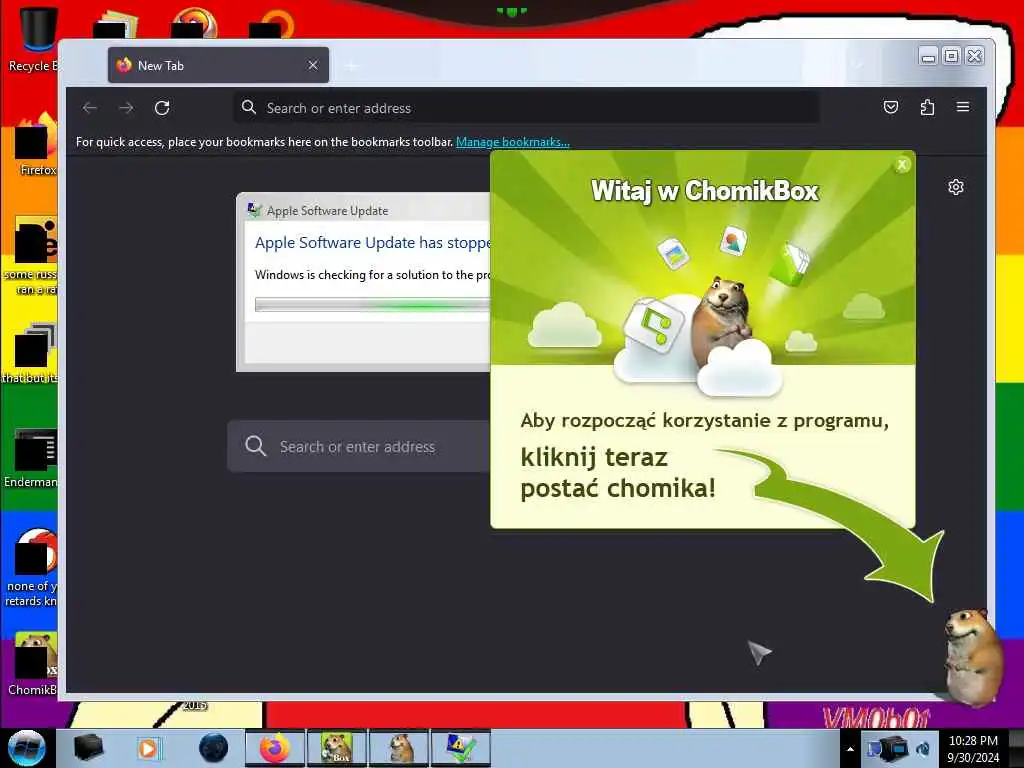This screenshot has width=1024, height=768.
Task: Click 'Apple Software Update has stopped' heading
Action: click(372, 243)
